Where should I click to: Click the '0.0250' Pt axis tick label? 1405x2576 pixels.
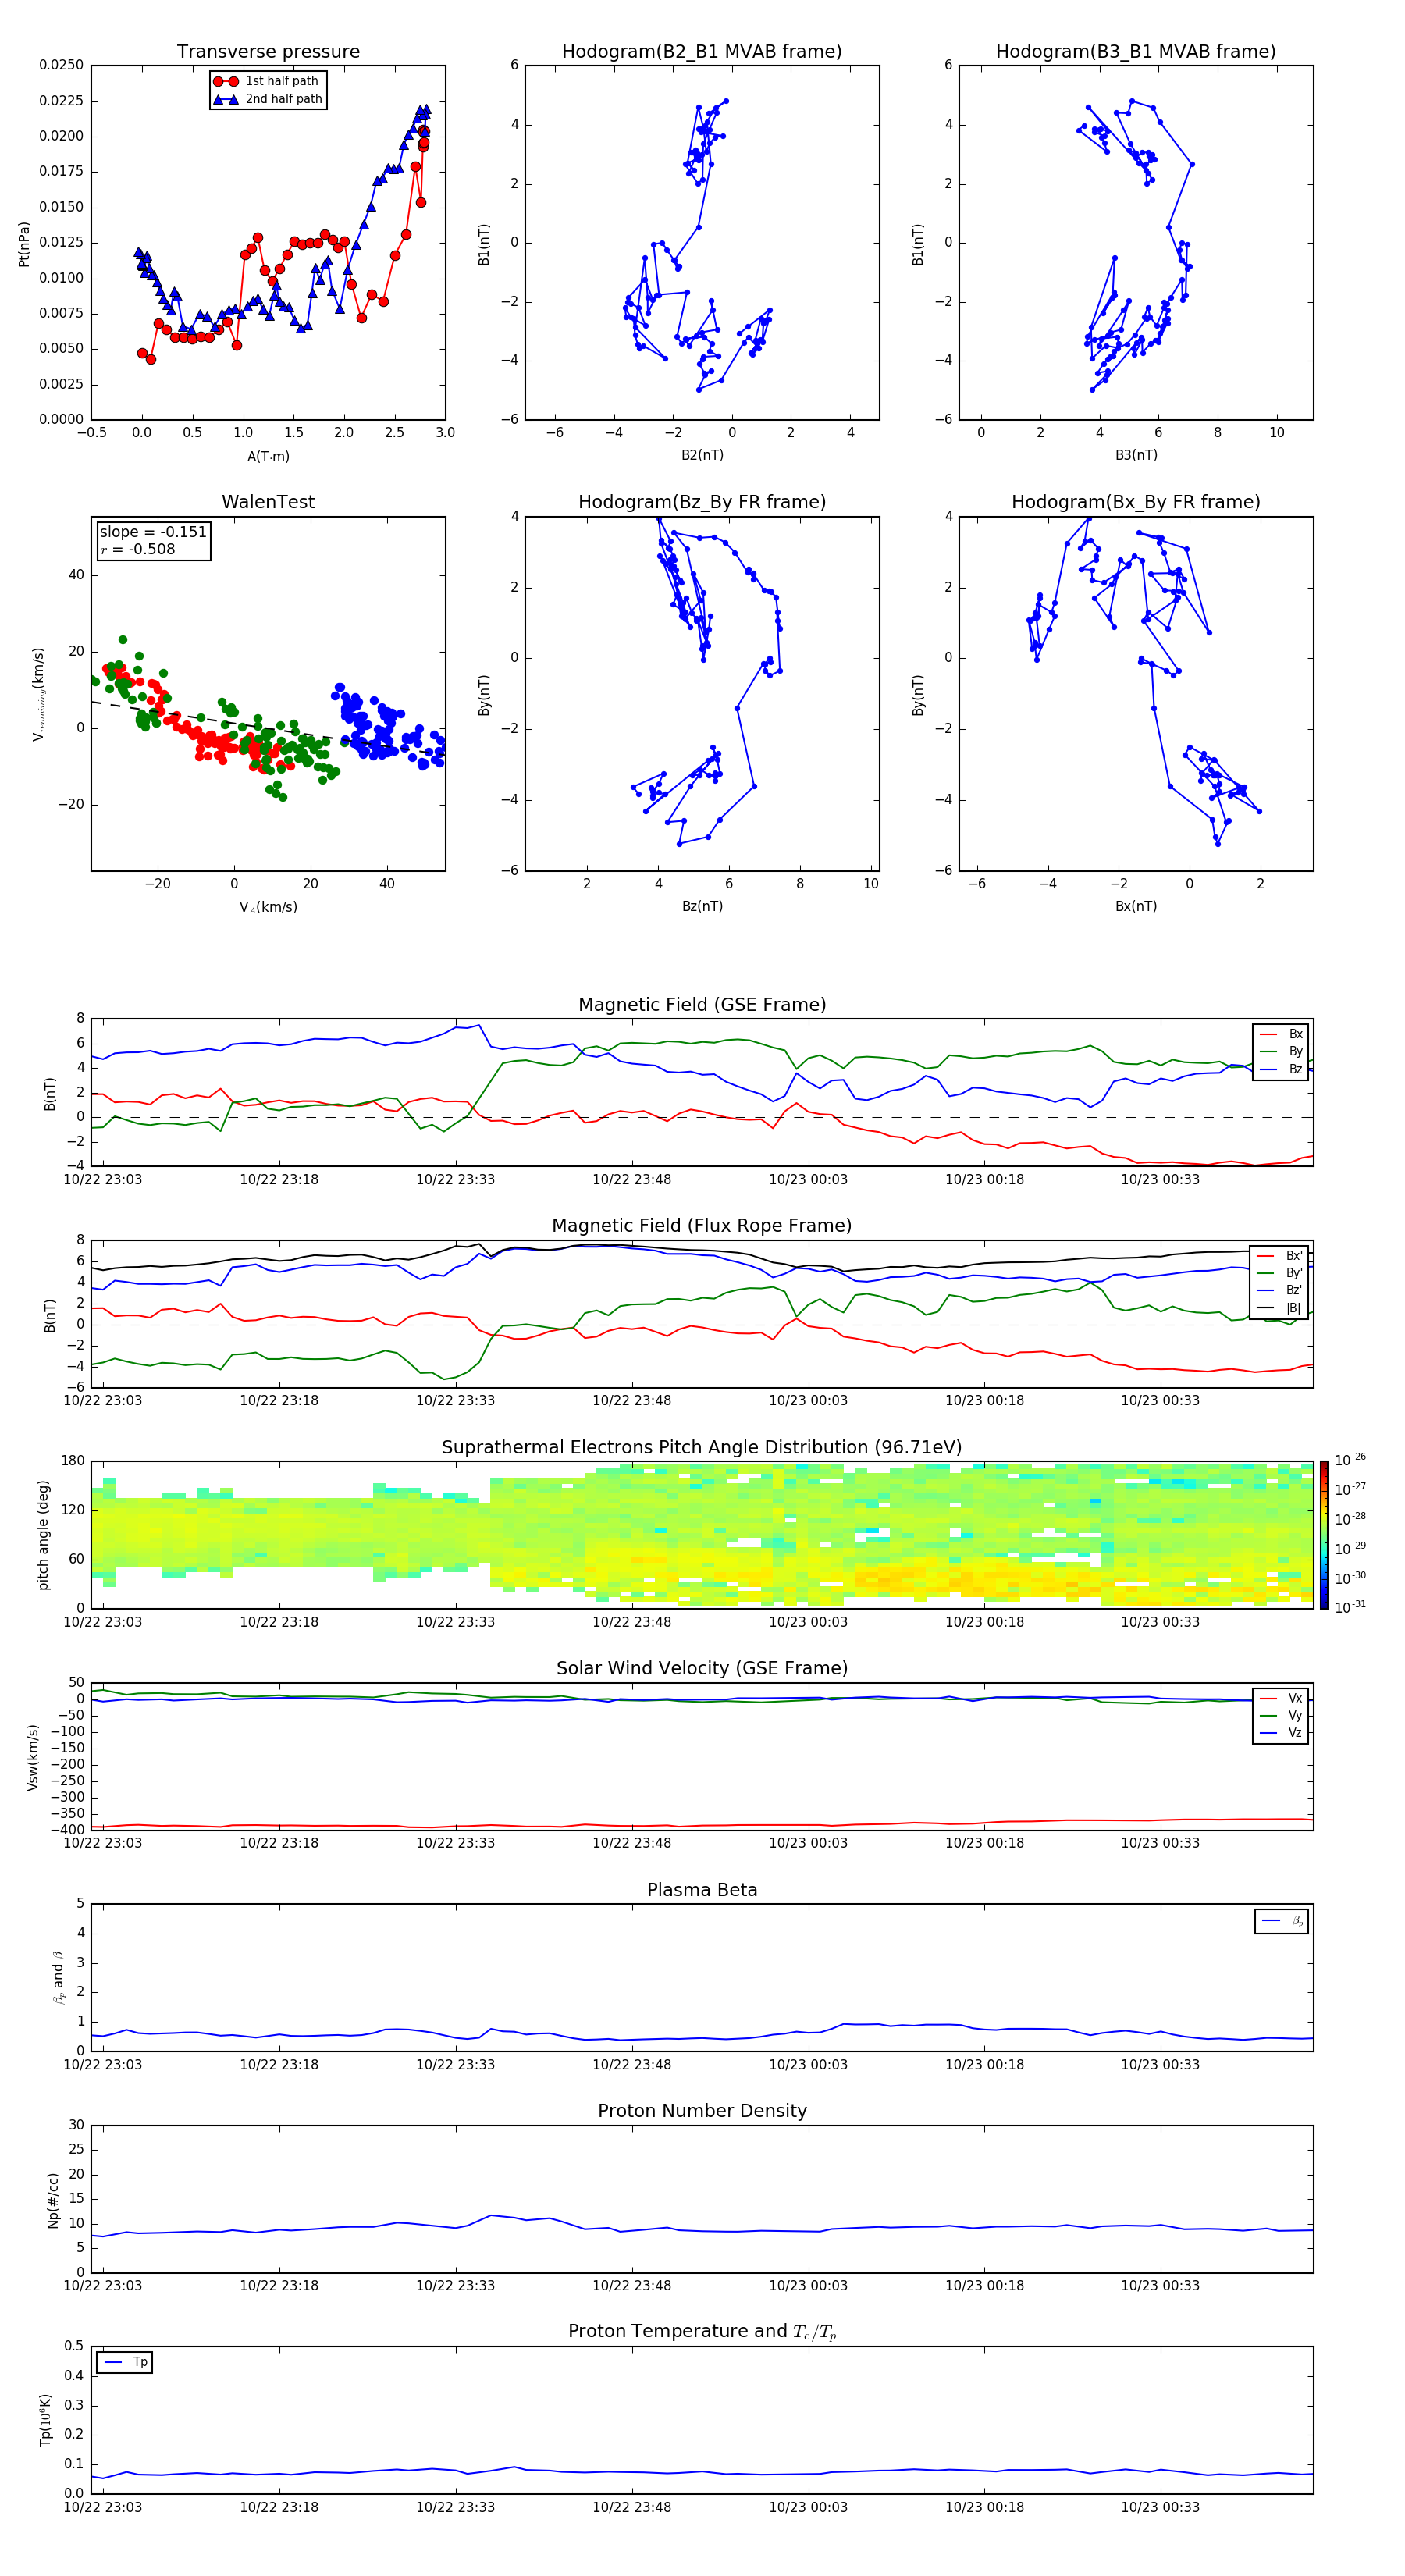coord(61,65)
